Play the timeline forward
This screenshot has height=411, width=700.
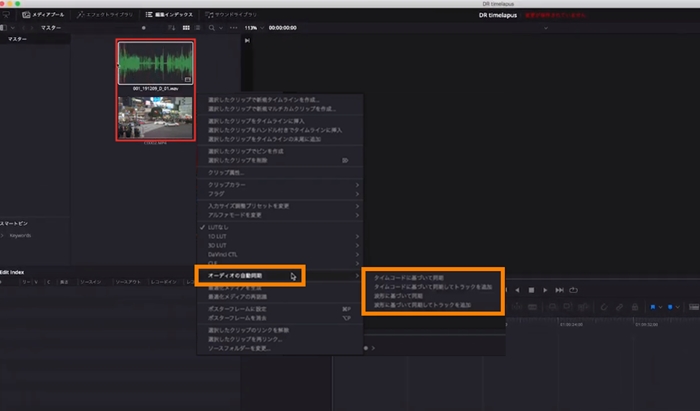click(545, 290)
